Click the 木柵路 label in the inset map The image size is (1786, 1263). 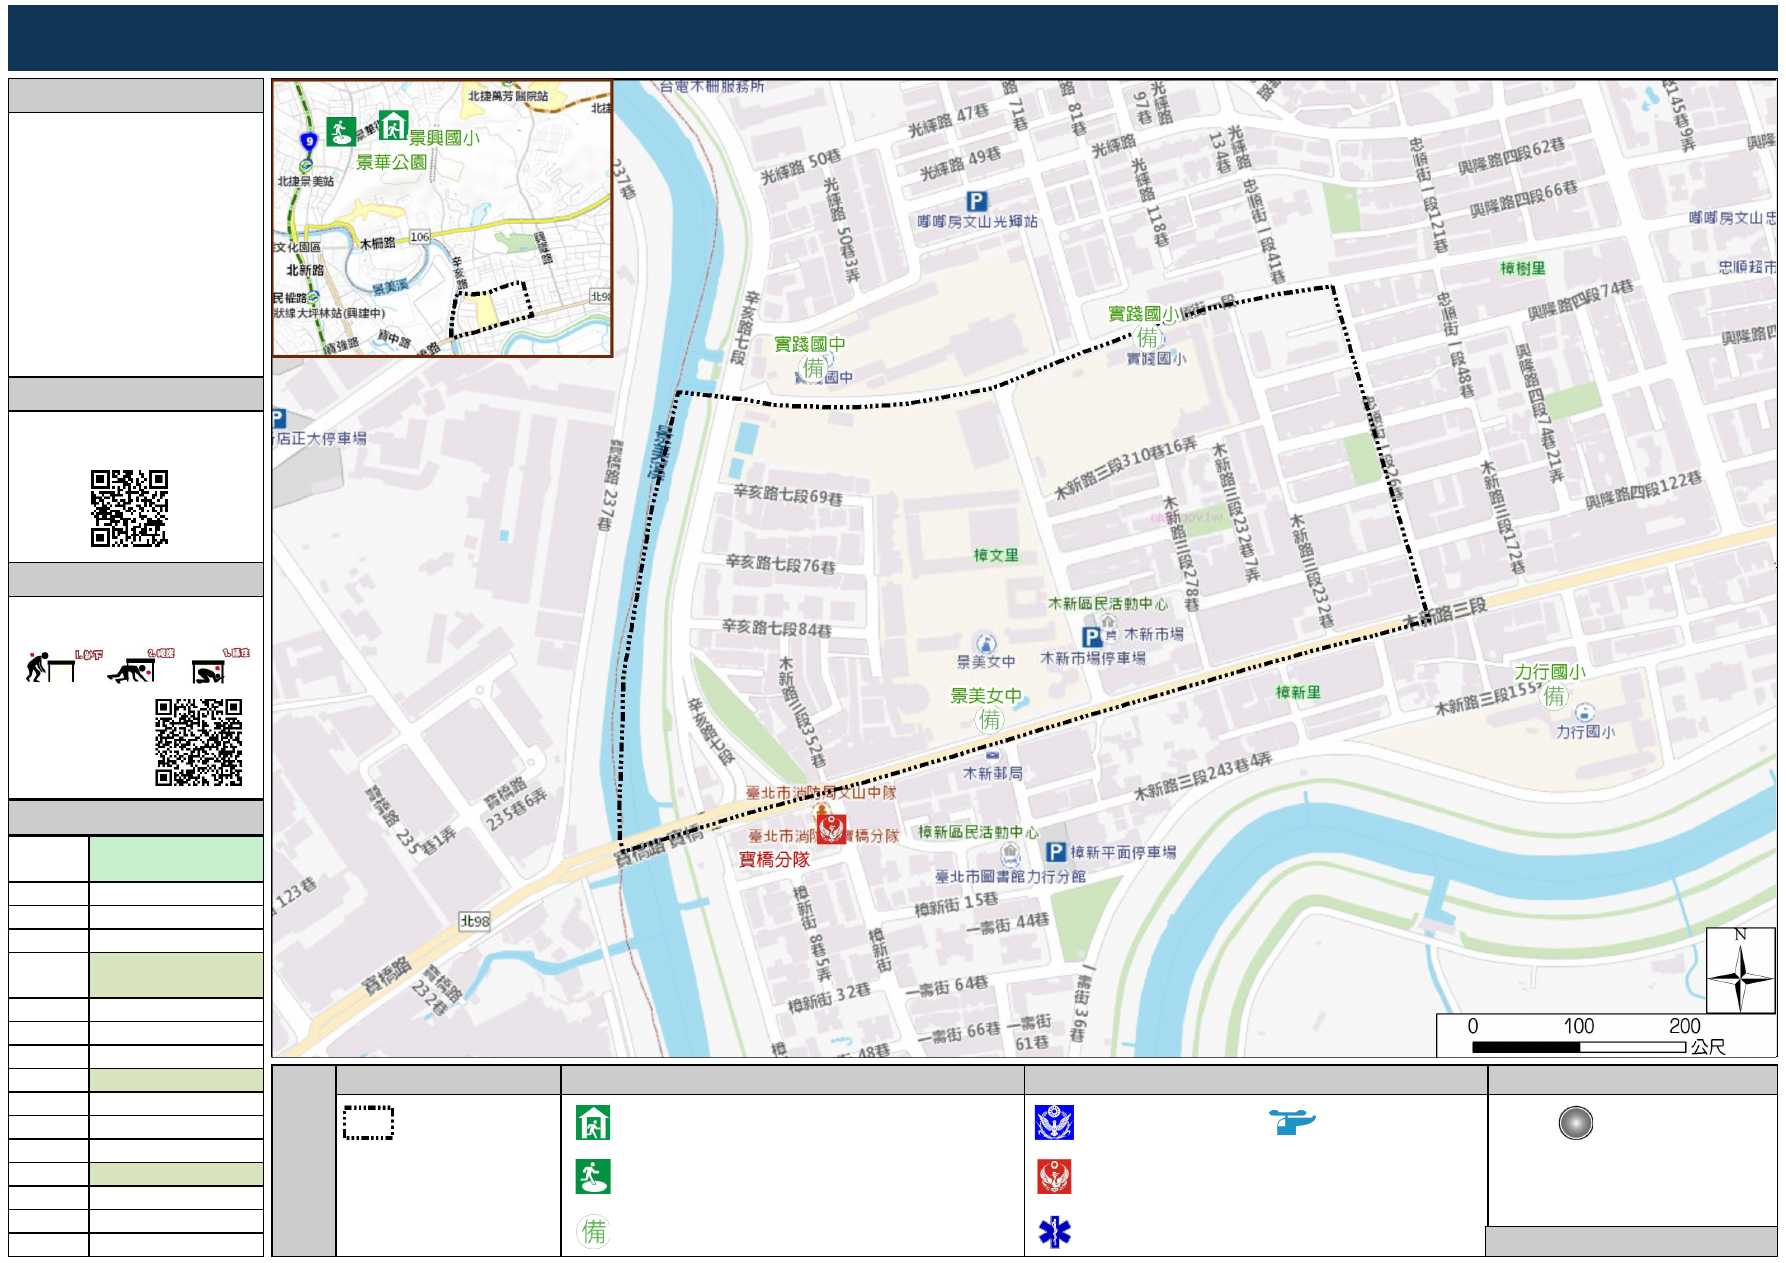(377, 243)
